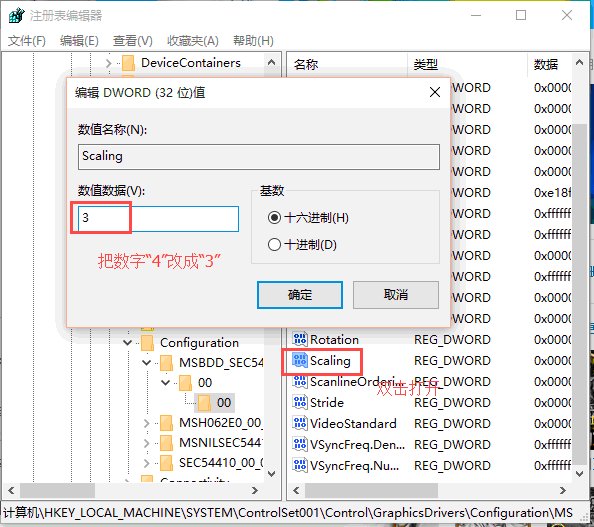The image size is (594, 527).
Task: Click the MSH062E0_00 folder icon
Action: point(166,423)
